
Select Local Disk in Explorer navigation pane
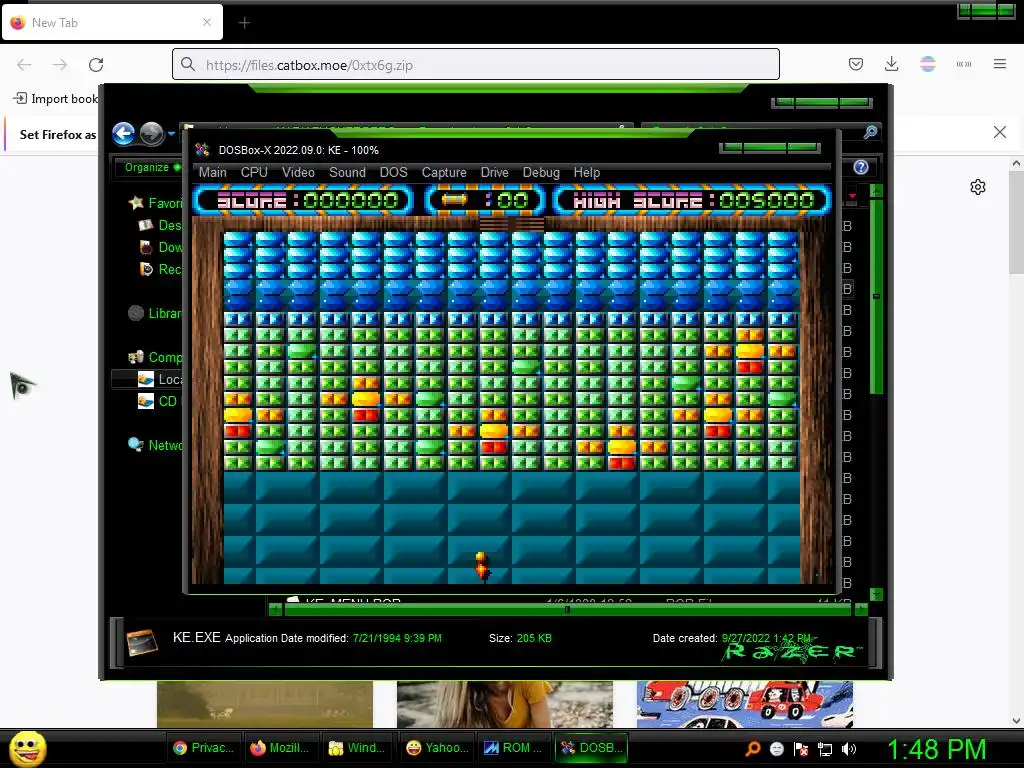(x=160, y=379)
